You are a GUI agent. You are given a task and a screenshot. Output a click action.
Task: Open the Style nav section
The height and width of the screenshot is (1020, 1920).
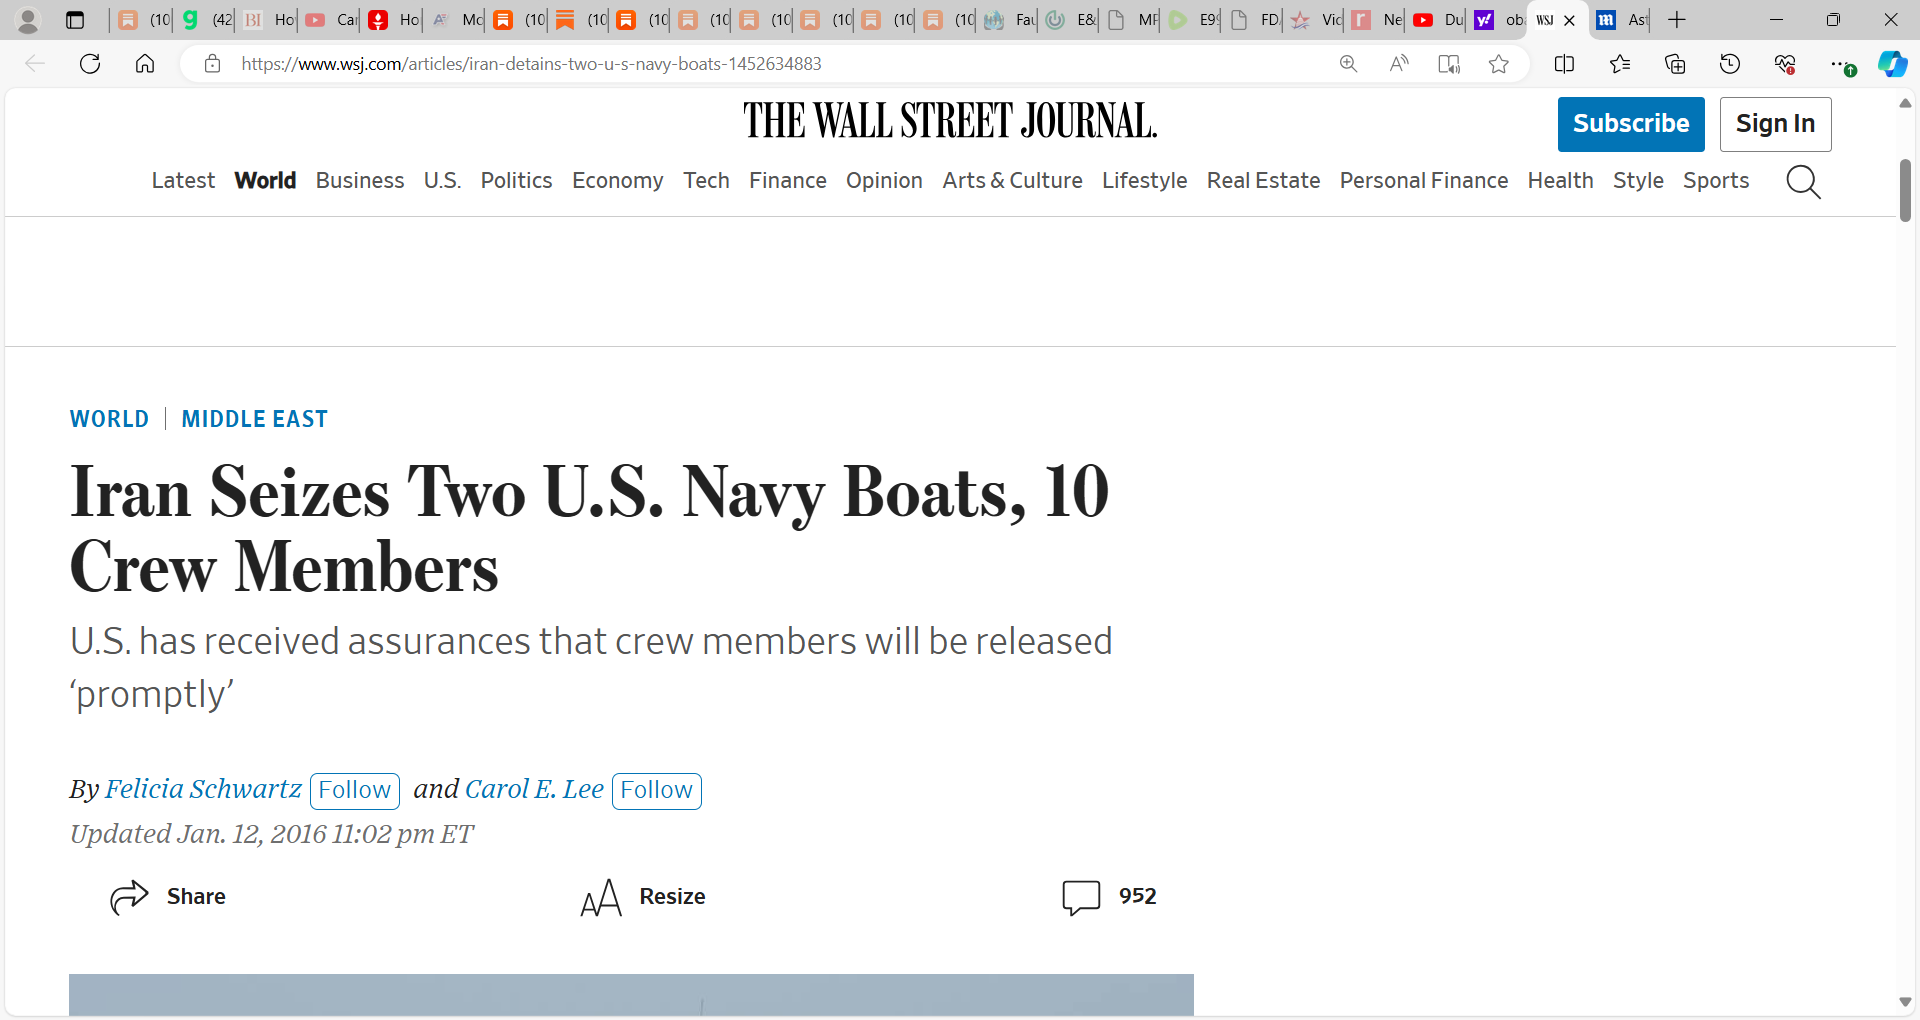(1638, 181)
